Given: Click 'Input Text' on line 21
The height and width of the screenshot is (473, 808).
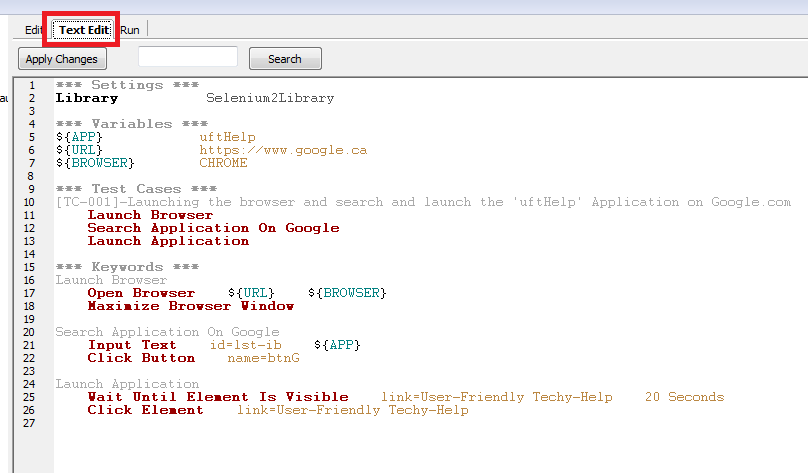Looking at the screenshot, I should coord(132,345).
